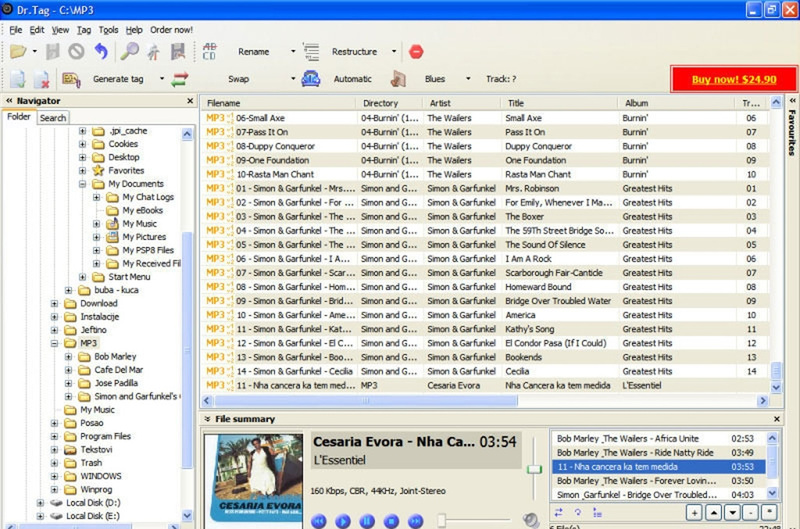
Task: Play the current track
Action: 343,521
